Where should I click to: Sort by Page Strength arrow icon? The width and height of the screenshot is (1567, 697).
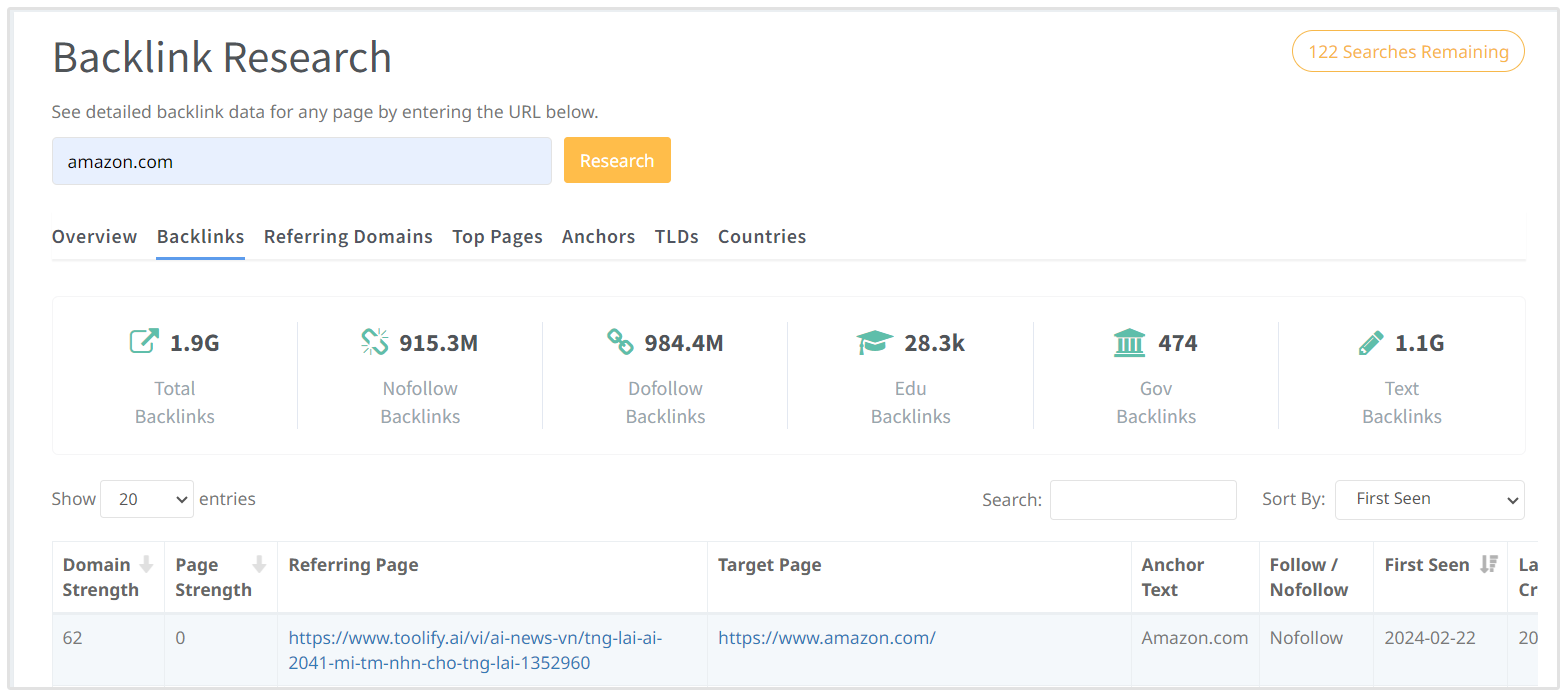259,564
